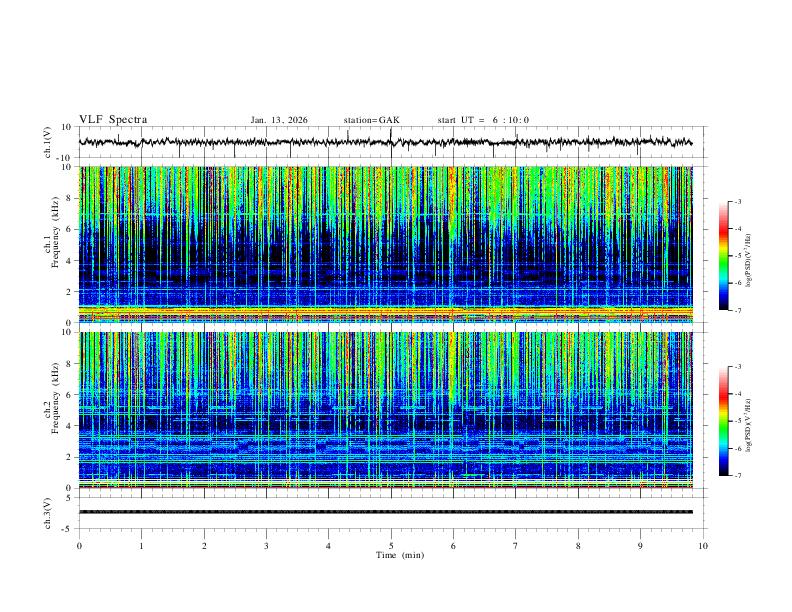
Task: Select the ch.2 "Frequency (kHz)" axis label
Action: click(55, 398)
